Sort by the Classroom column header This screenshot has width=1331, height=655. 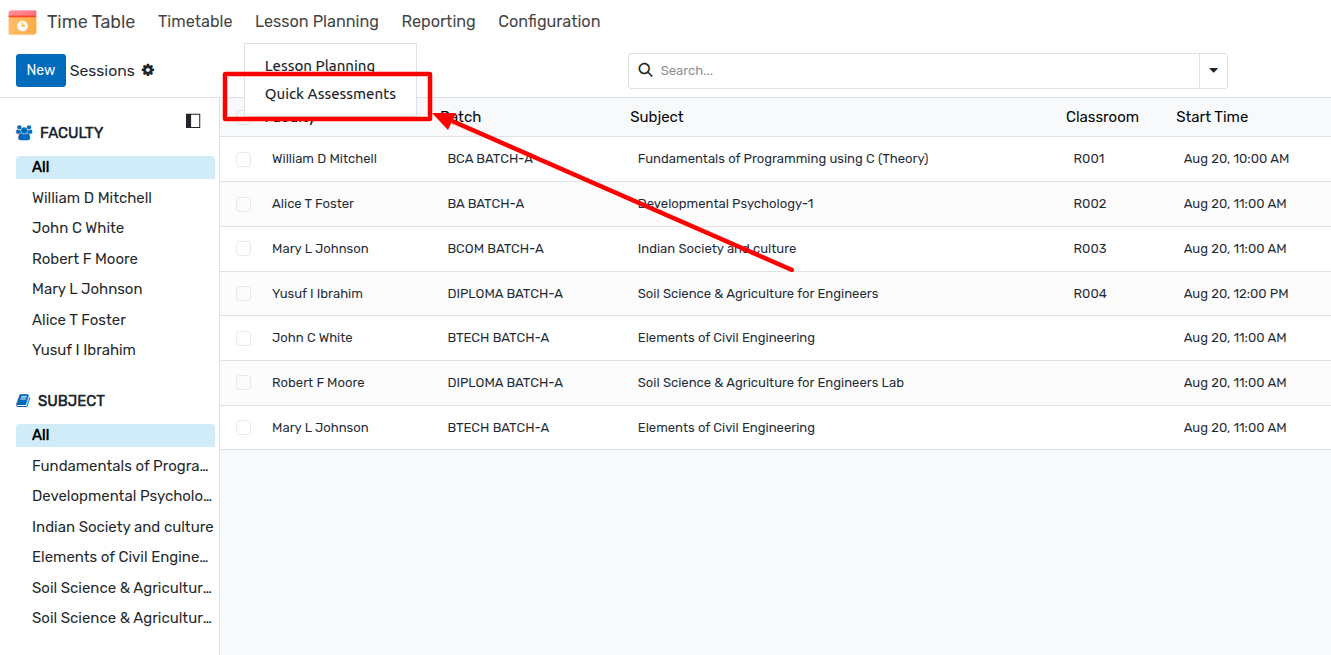coord(1102,117)
